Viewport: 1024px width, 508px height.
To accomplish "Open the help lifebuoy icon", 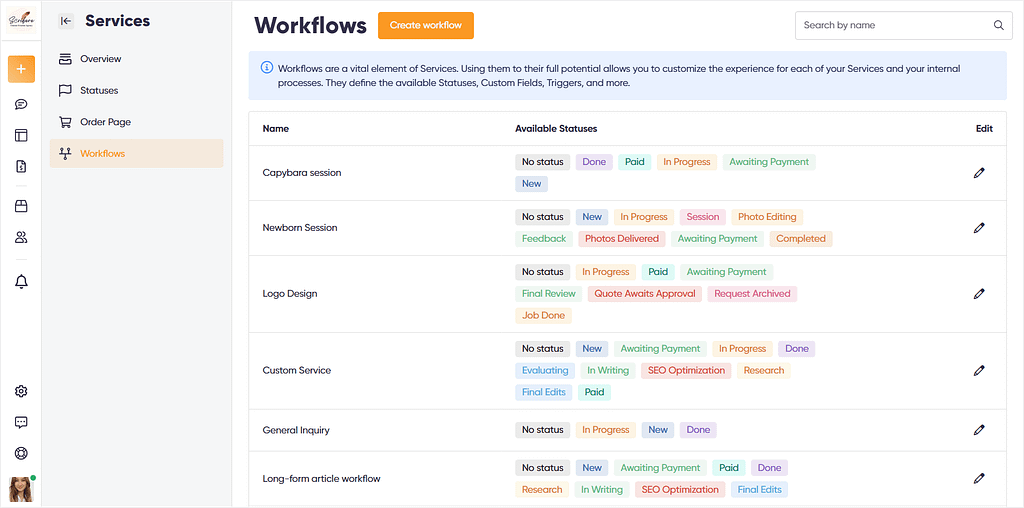I will click(21, 453).
